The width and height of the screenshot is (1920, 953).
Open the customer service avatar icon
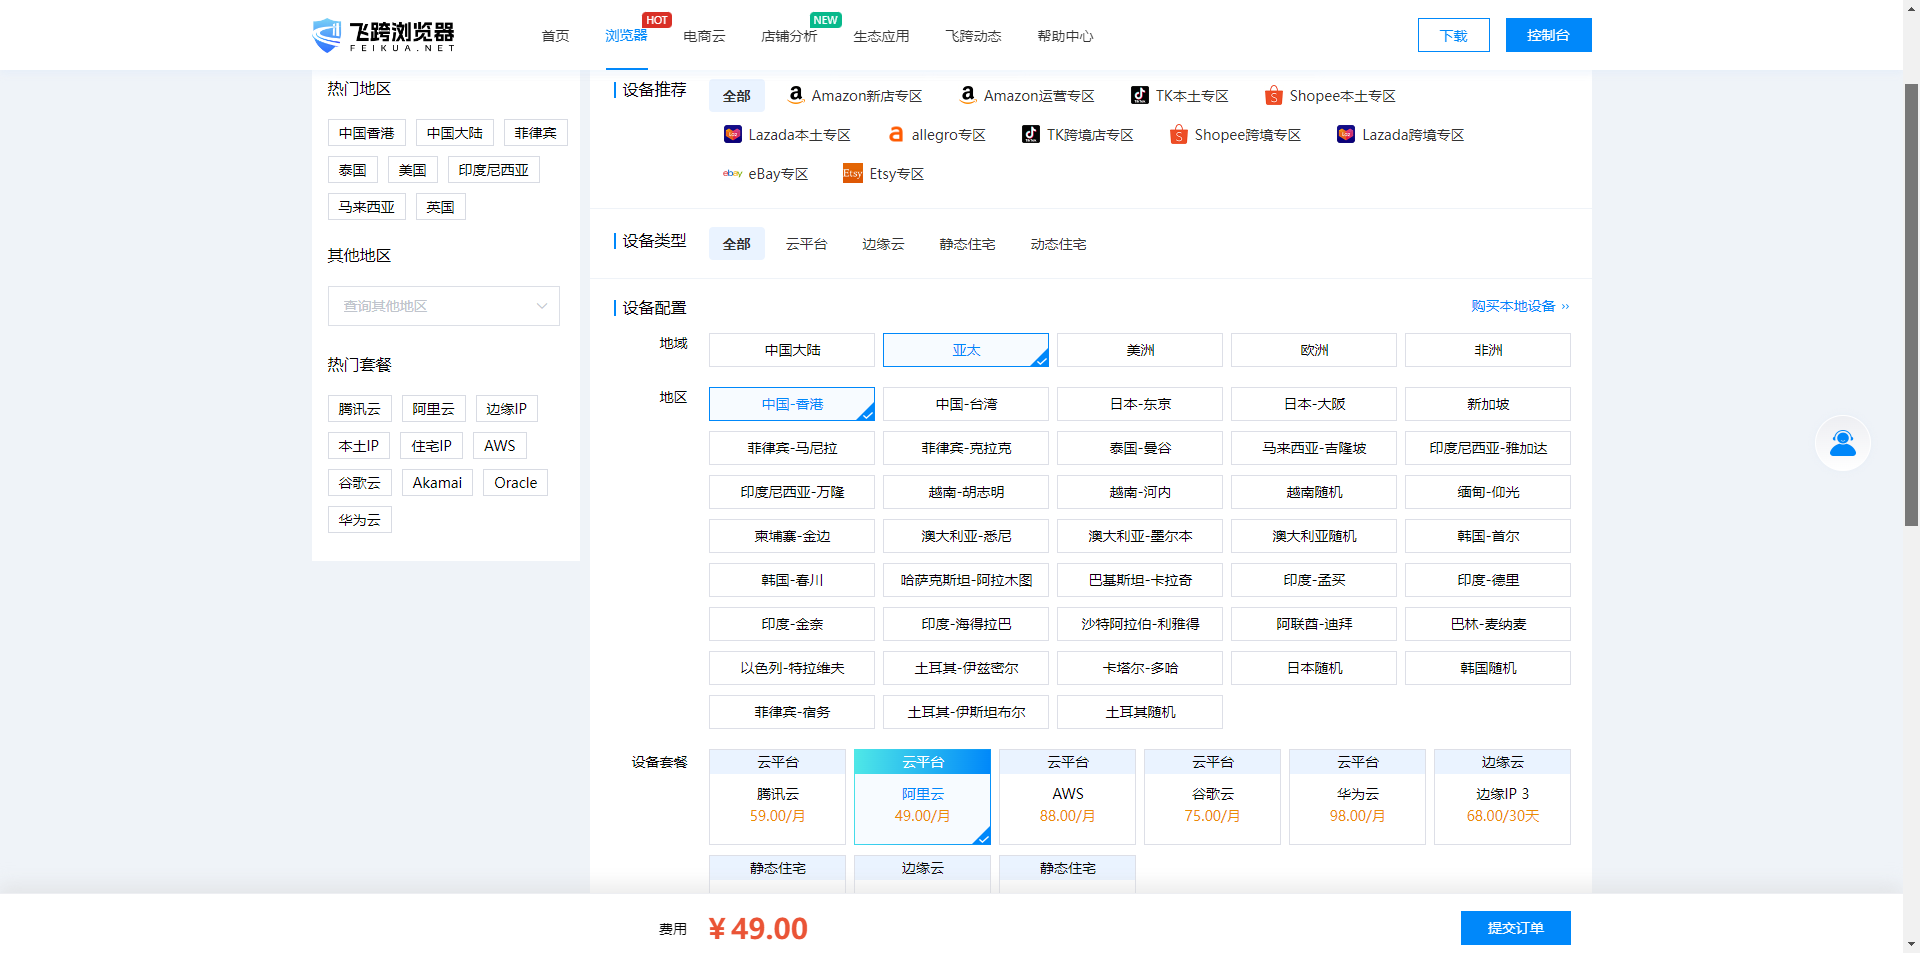pyautogui.click(x=1842, y=443)
